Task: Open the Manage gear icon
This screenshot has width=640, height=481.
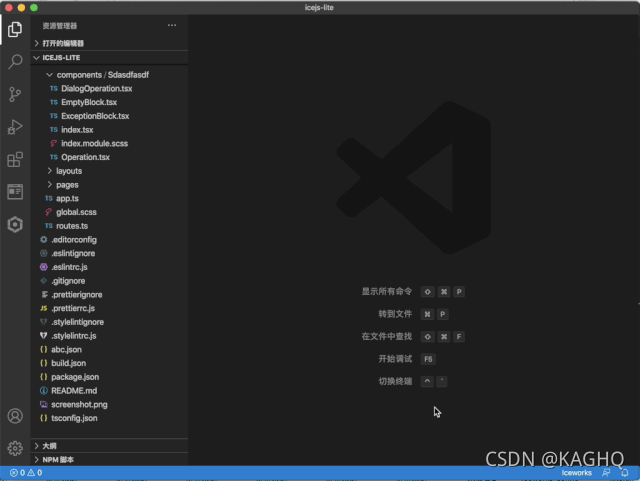Action: tap(15, 448)
